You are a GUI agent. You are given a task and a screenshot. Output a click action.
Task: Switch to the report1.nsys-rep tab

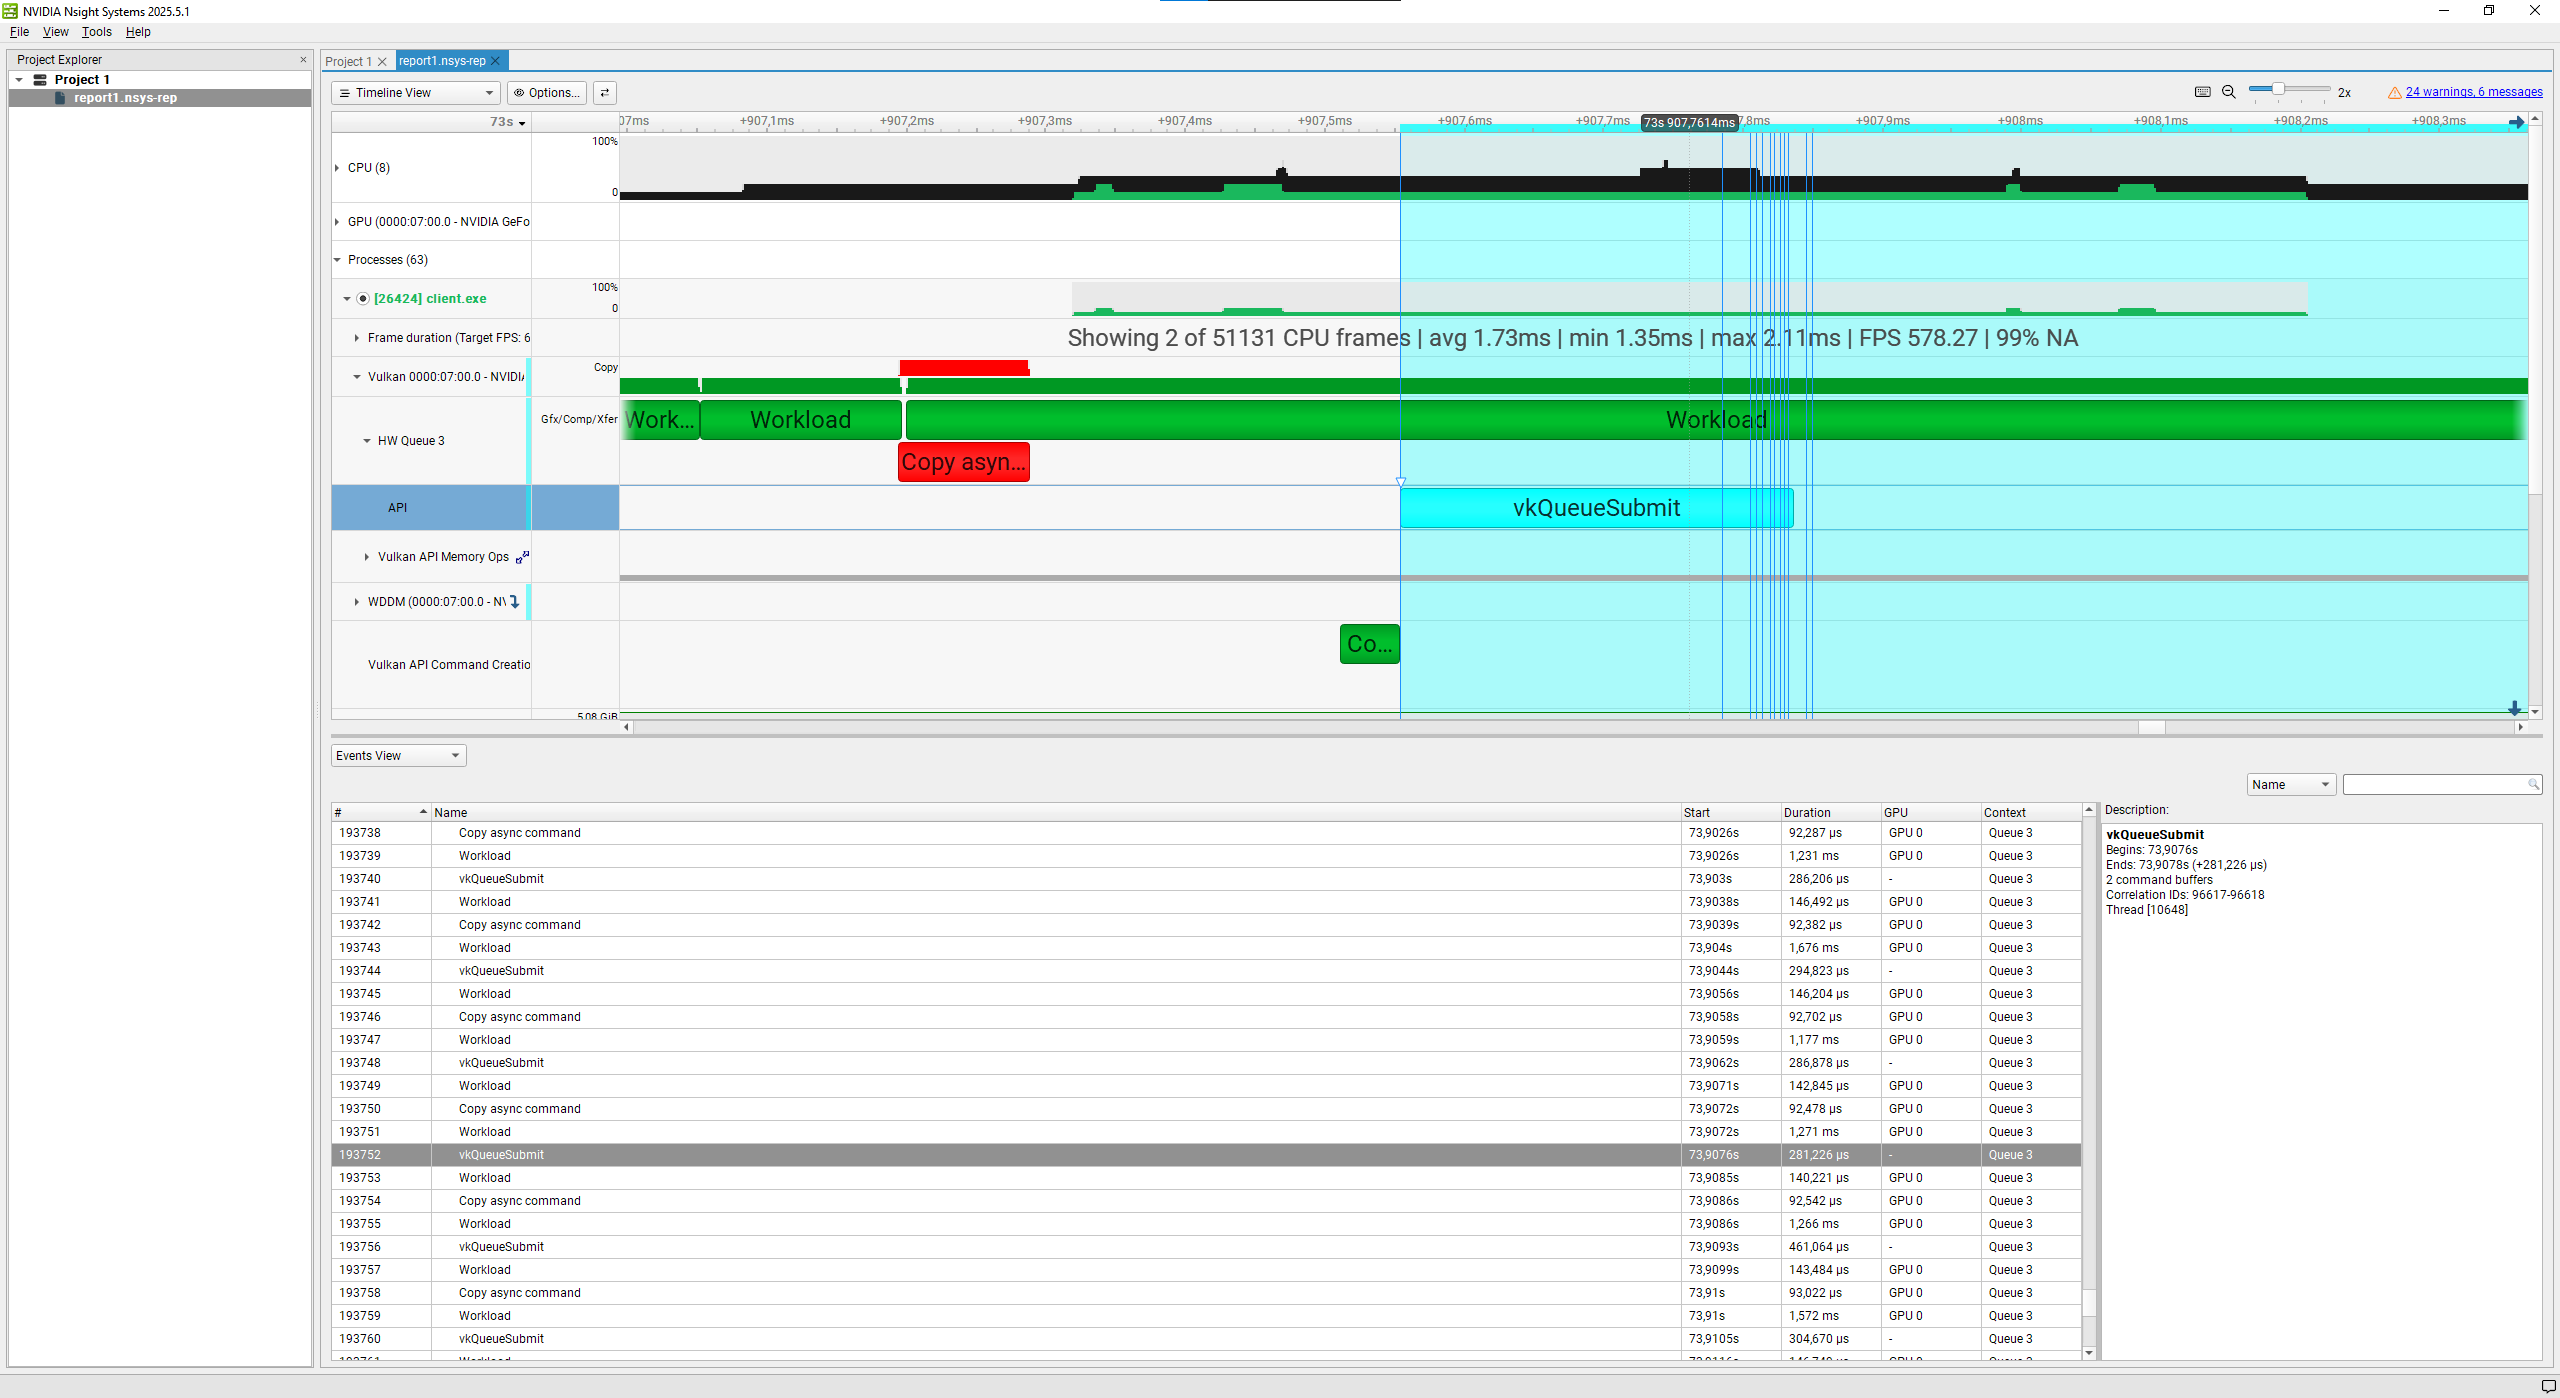pyautogui.click(x=442, y=61)
